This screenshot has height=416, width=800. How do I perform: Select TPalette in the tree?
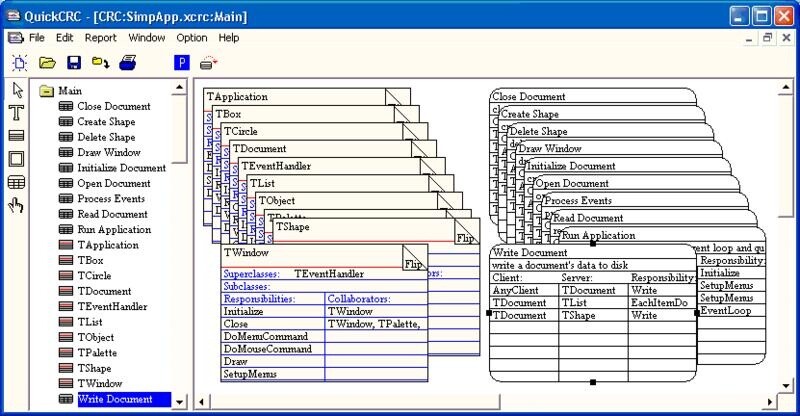point(97,353)
